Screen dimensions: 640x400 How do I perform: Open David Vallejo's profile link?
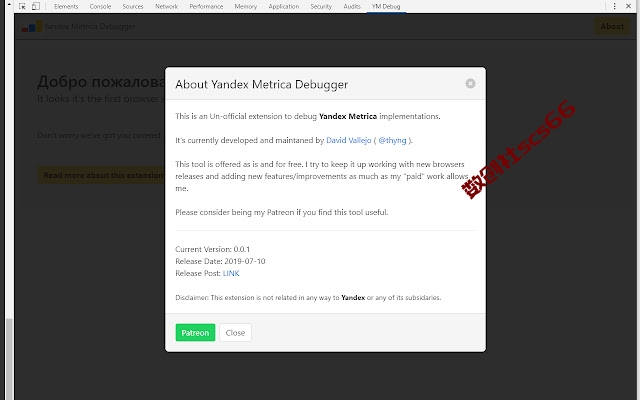click(349, 140)
